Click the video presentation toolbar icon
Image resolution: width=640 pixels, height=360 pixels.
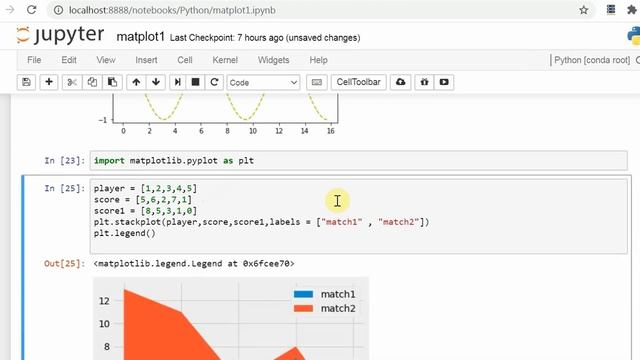444,82
